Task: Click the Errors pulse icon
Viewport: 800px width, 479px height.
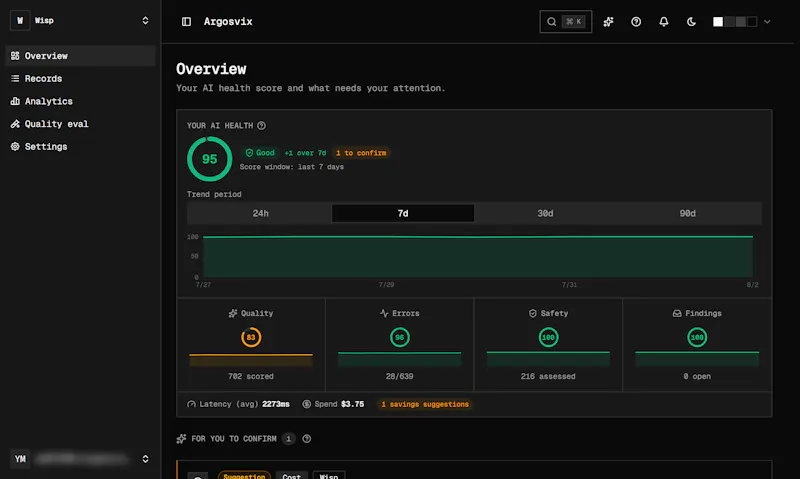Action: (384, 313)
